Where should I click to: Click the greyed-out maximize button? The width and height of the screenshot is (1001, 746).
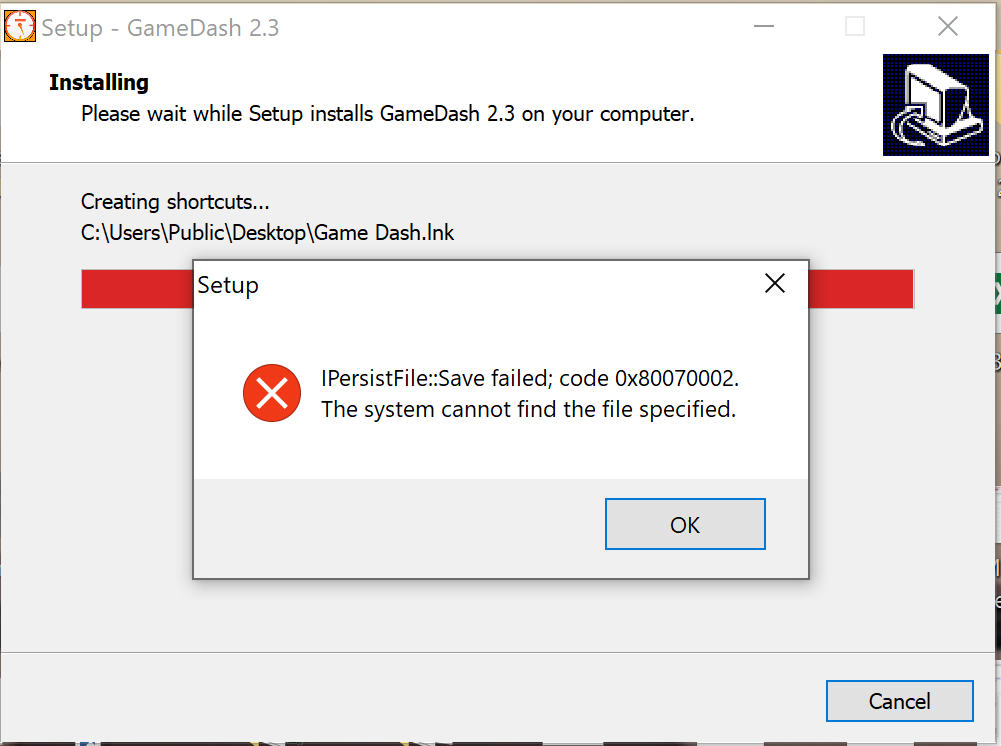855,27
